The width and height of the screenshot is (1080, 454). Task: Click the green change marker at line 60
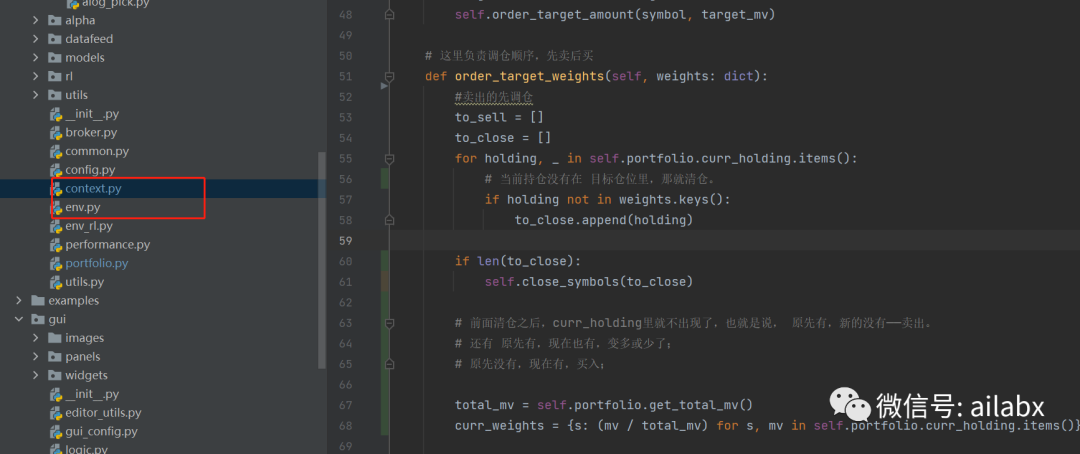pos(384,261)
